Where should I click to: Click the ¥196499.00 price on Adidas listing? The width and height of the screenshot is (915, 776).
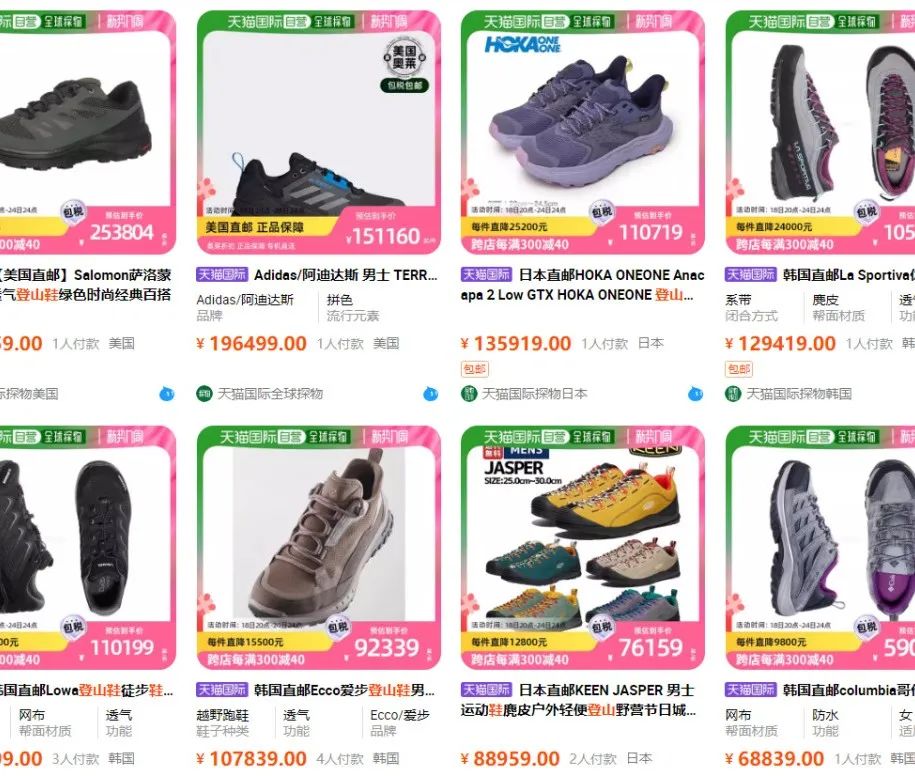coord(252,344)
